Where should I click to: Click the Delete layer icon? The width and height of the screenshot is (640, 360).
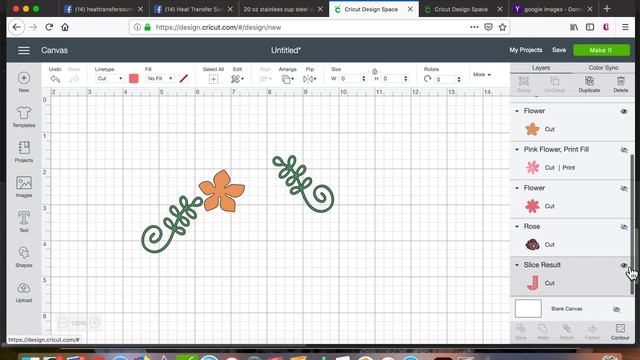620,81
